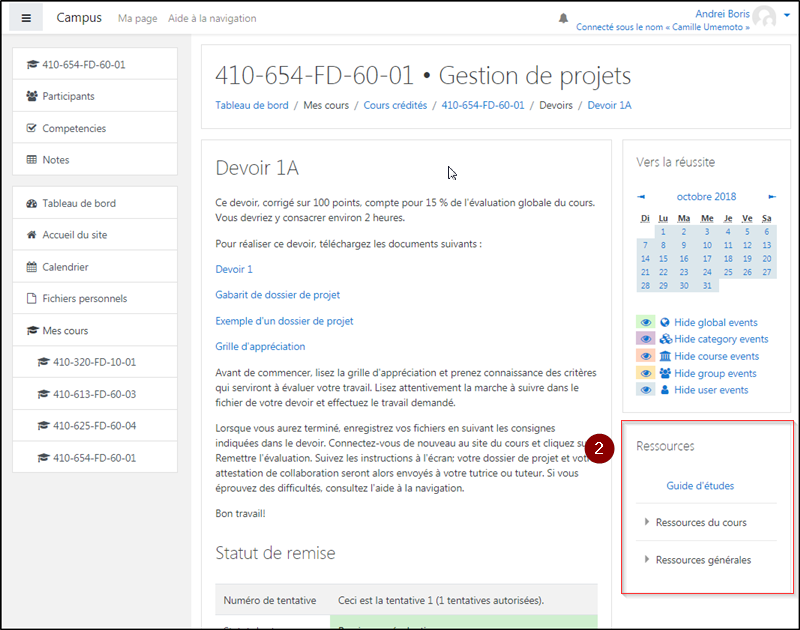Expand Ressources générales section
This screenshot has width=800, height=630.
pyautogui.click(x=702, y=560)
